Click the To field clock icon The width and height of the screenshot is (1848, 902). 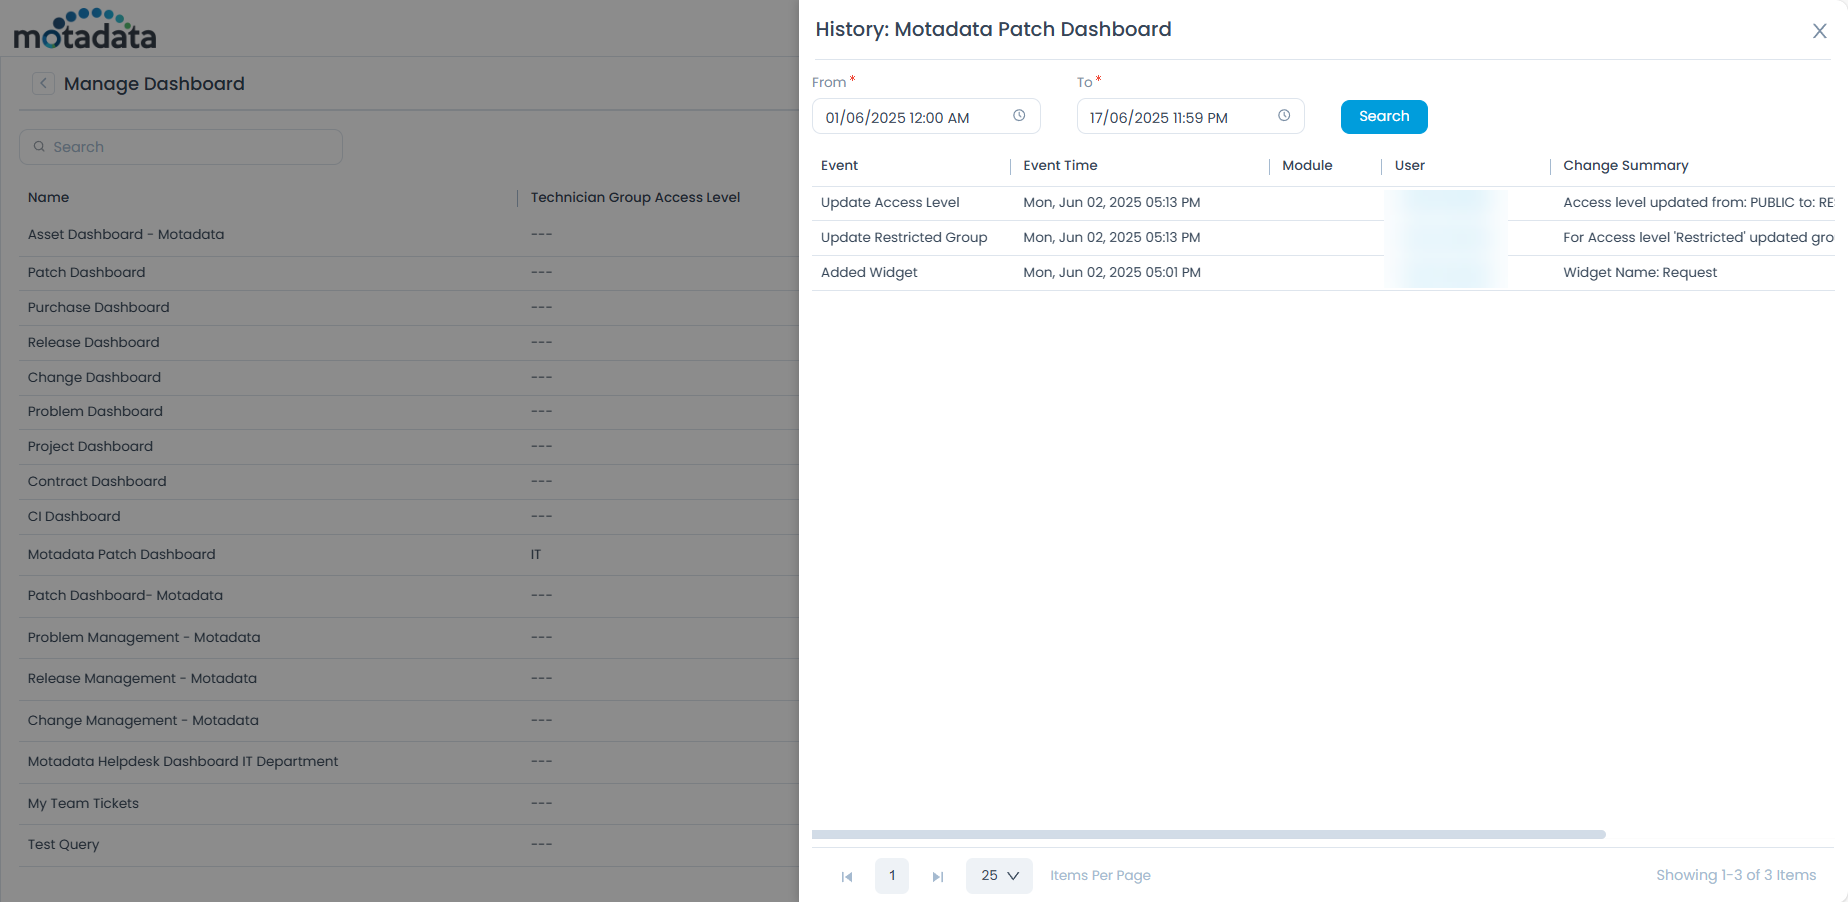coord(1284,115)
